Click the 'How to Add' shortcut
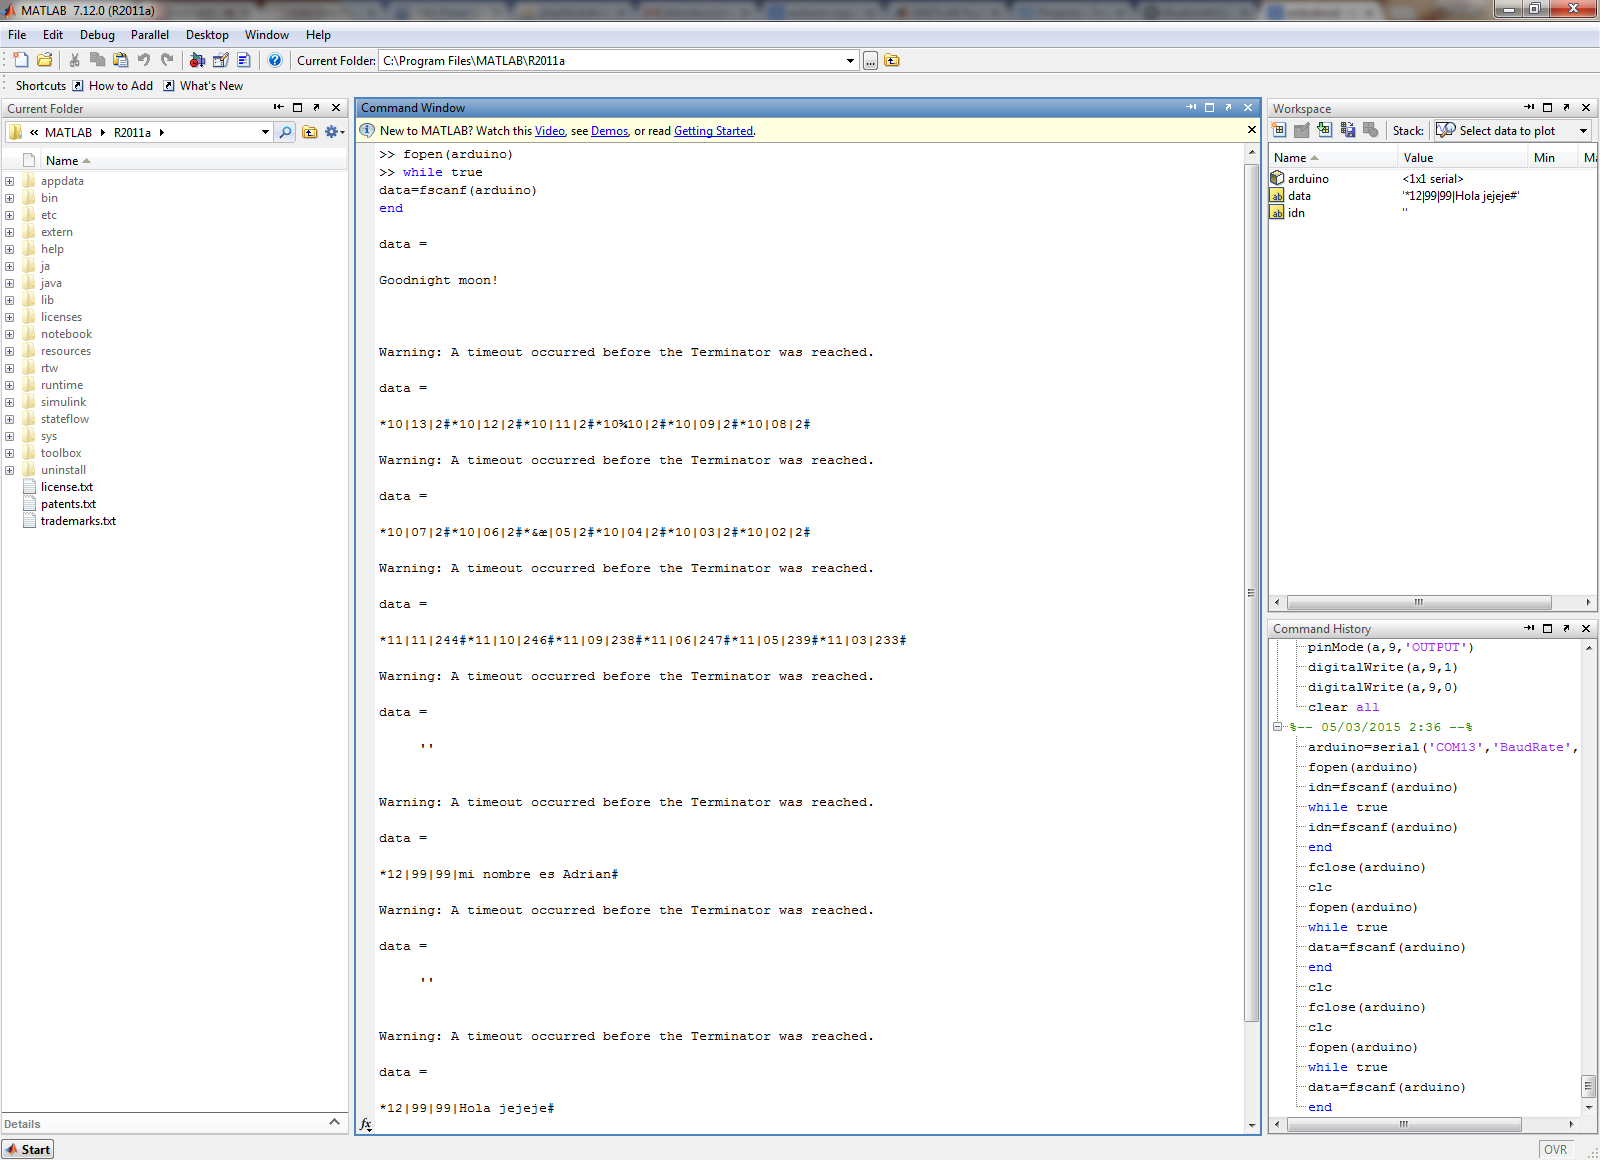The height and width of the screenshot is (1160, 1601). (x=112, y=86)
